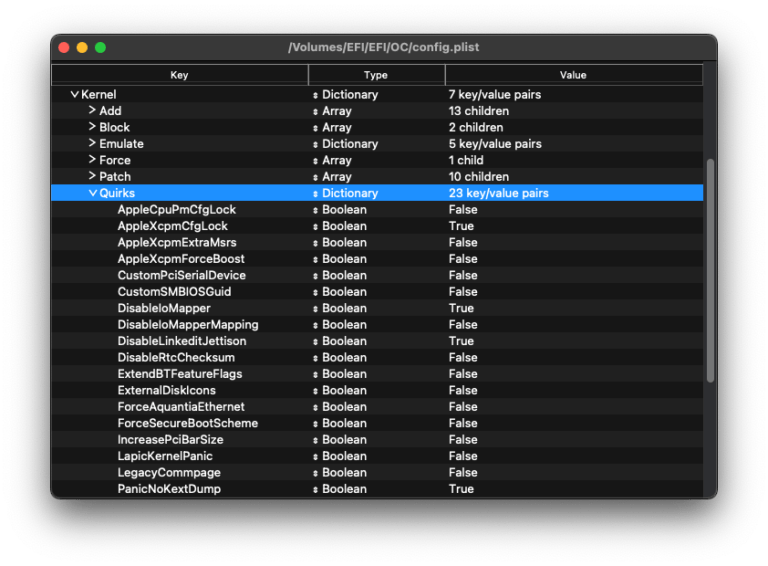768x566 pixels.
Task: Select the AppleXcpmCfgLock True value
Action: coord(461,227)
